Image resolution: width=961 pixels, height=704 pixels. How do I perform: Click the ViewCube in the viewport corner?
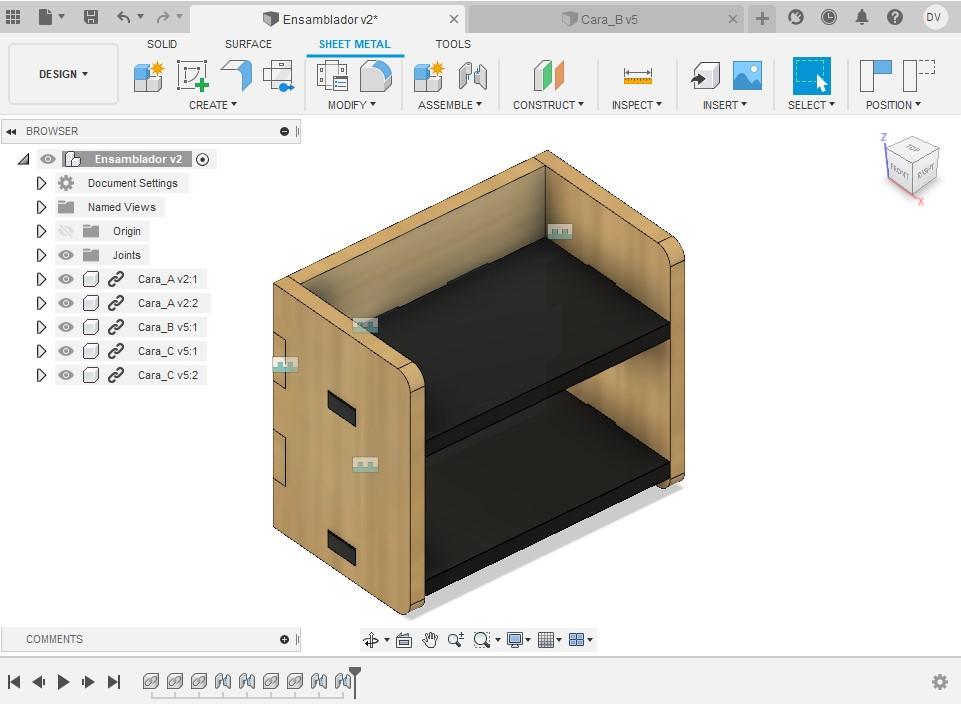click(x=912, y=165)
